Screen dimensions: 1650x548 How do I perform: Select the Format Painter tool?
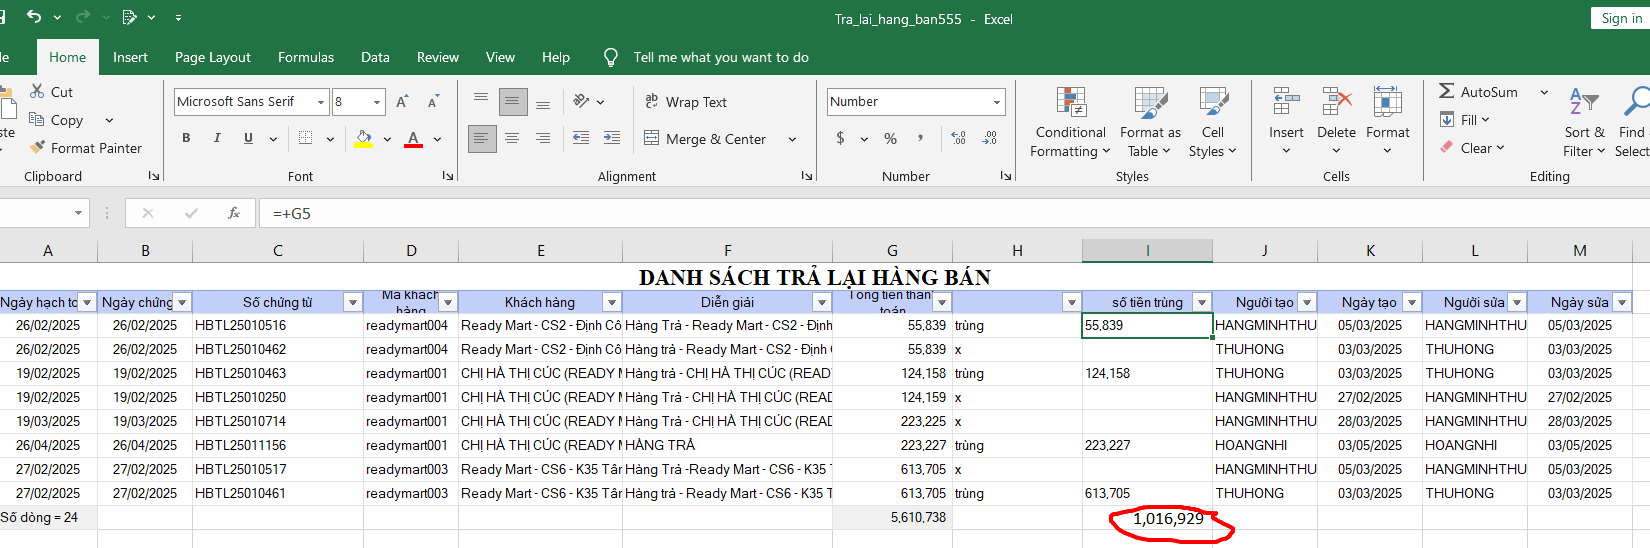[x=86, y=148]
